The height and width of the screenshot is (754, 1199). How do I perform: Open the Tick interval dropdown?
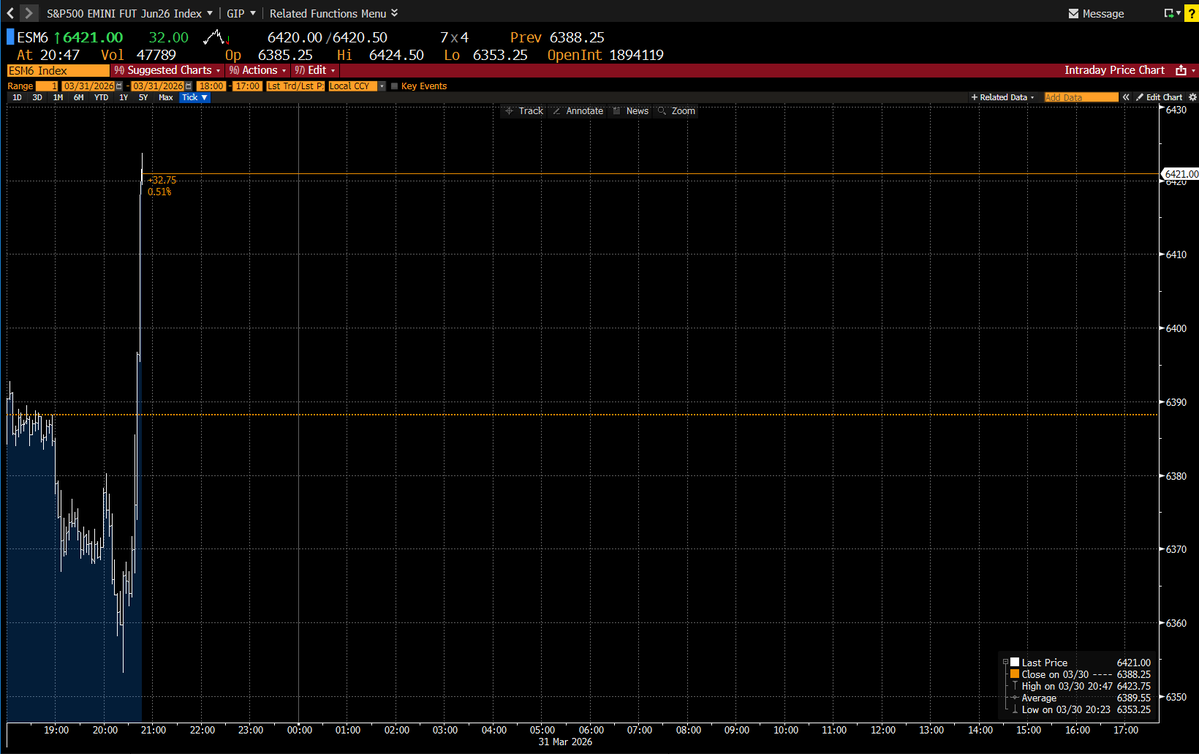pos(194,98)
